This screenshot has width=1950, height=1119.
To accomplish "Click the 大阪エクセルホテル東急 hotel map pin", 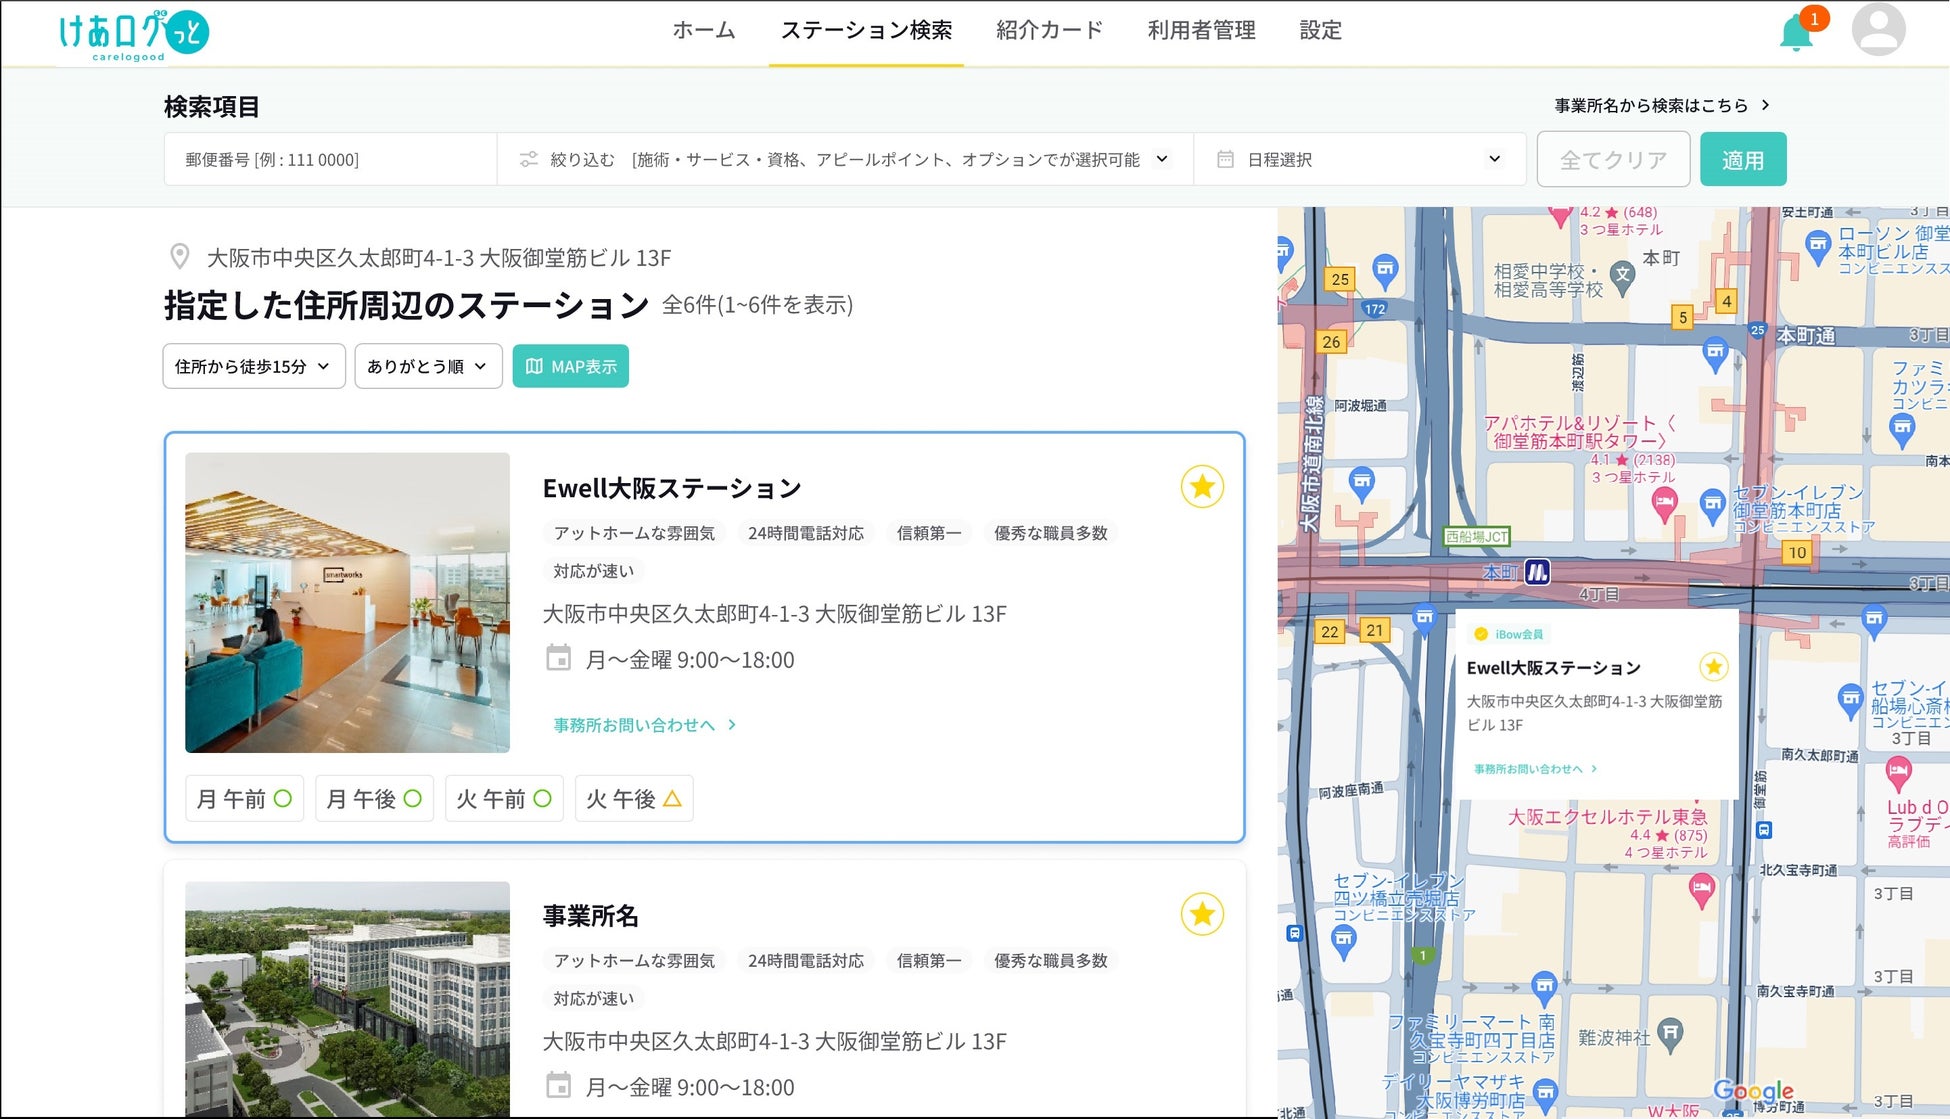I will pos(1701,887).
